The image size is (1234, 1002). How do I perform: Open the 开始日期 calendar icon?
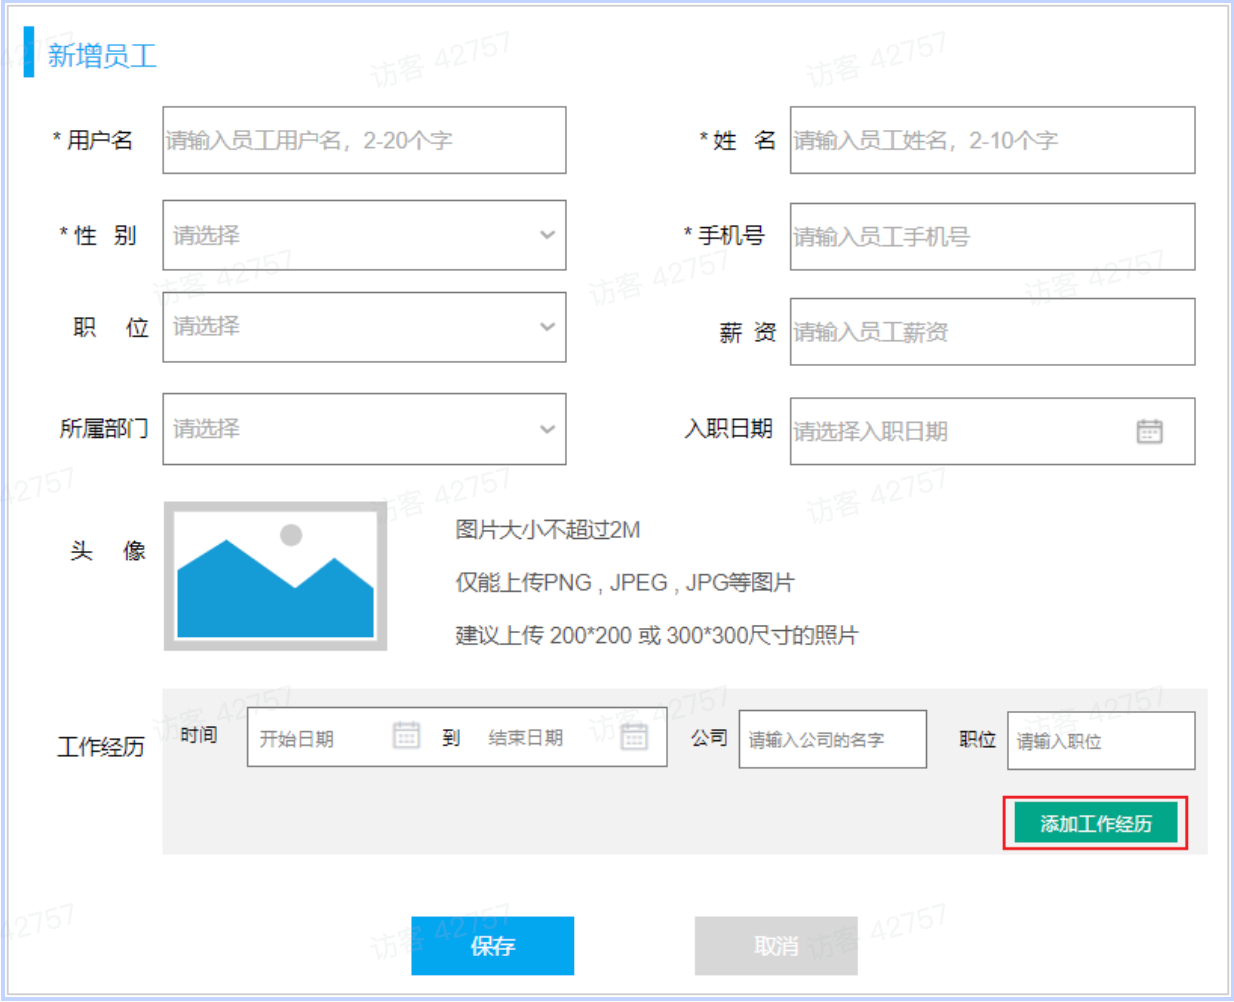point(406,737)
